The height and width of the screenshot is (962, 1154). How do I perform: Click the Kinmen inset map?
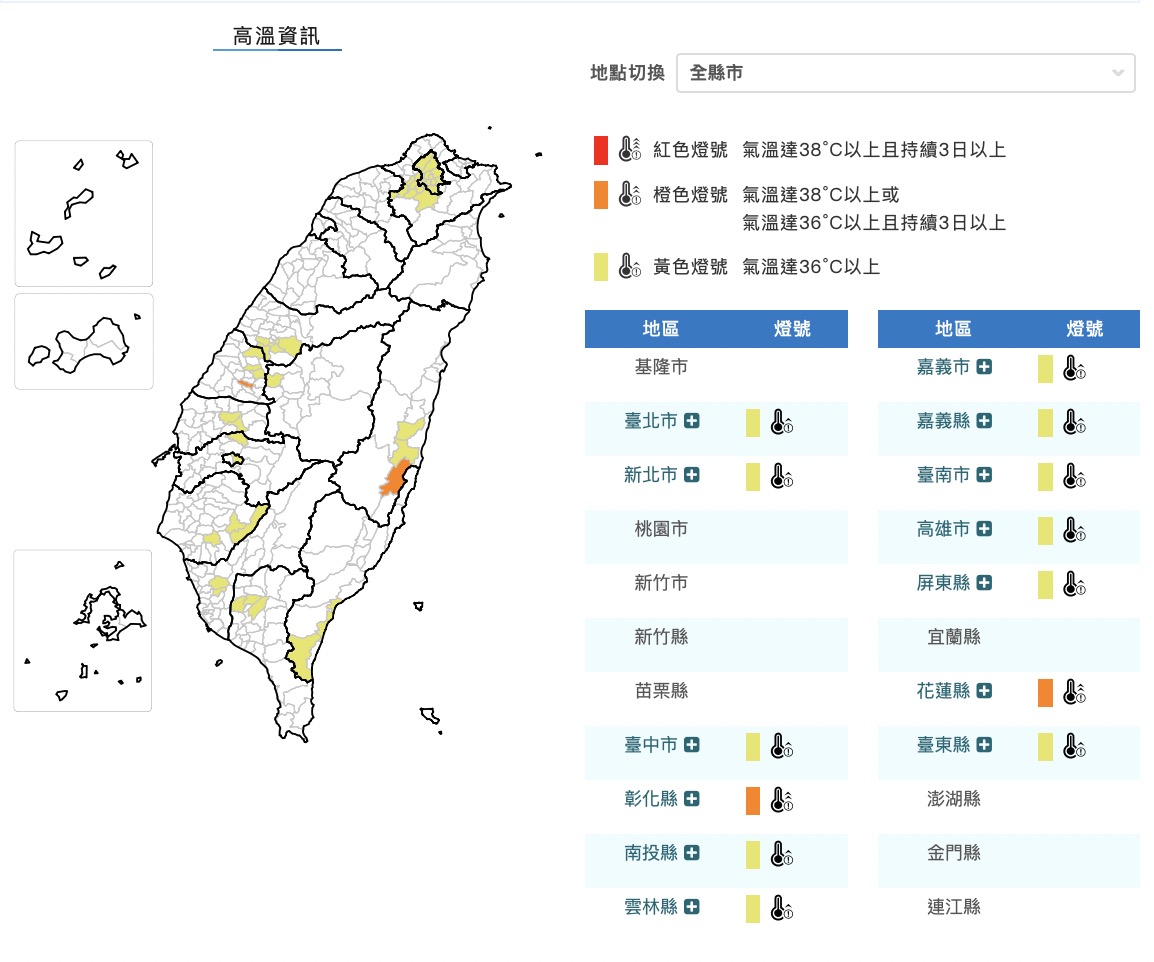84,342
